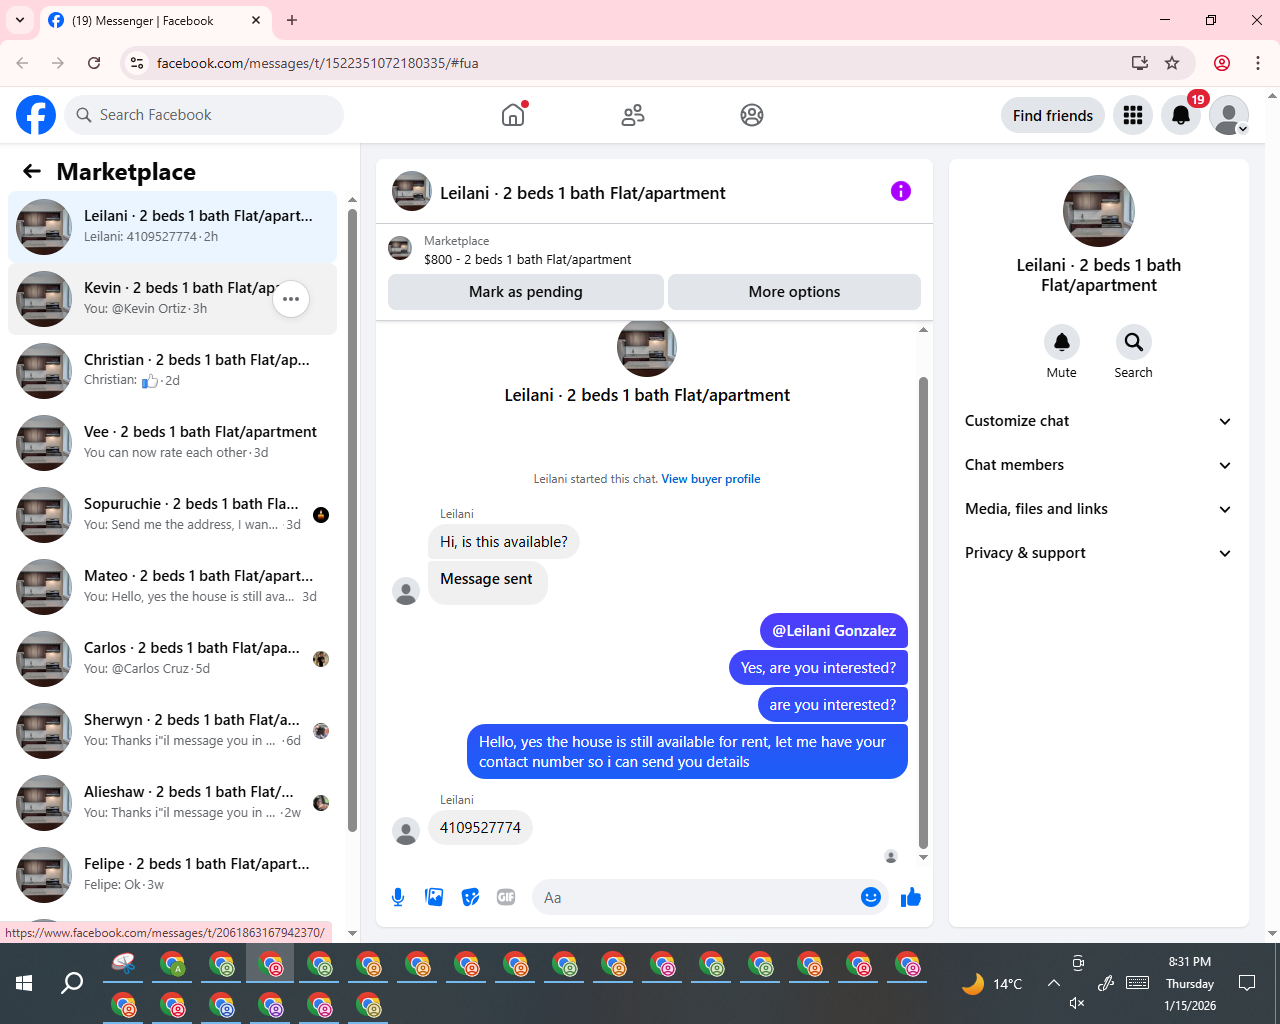Choose a GIF from the GIF icon
Viewport: 1280px width, 1024px height.
pyautogui.click(x=506, y=897)
